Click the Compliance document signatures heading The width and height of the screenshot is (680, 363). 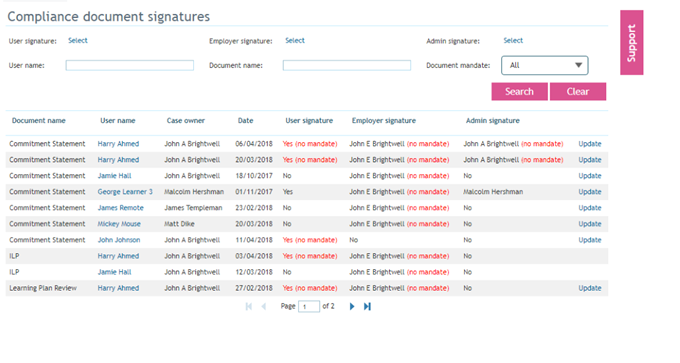[x=108, y=16]
